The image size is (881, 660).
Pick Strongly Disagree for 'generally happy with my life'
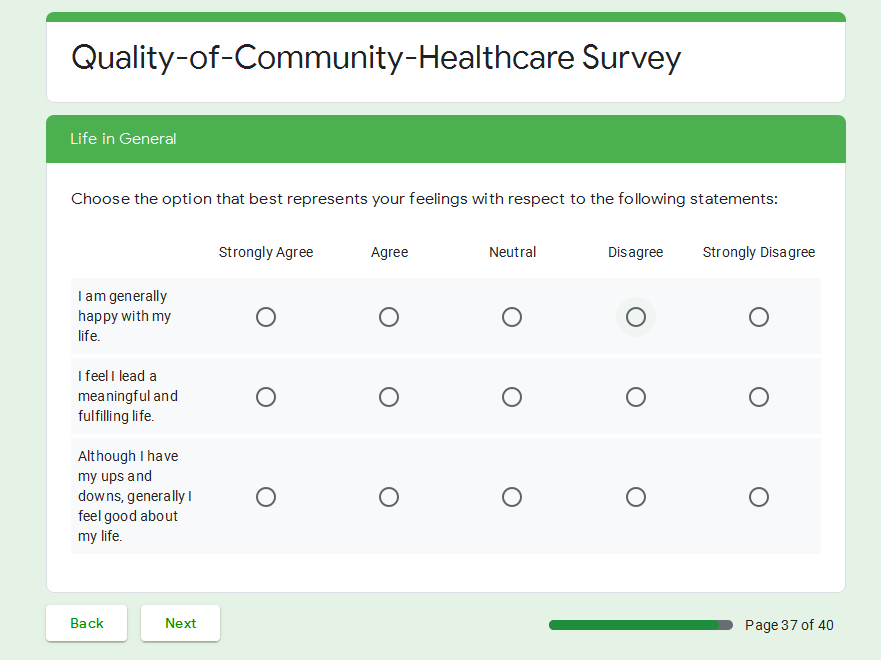pyautogui.click(x=759, y=317)
